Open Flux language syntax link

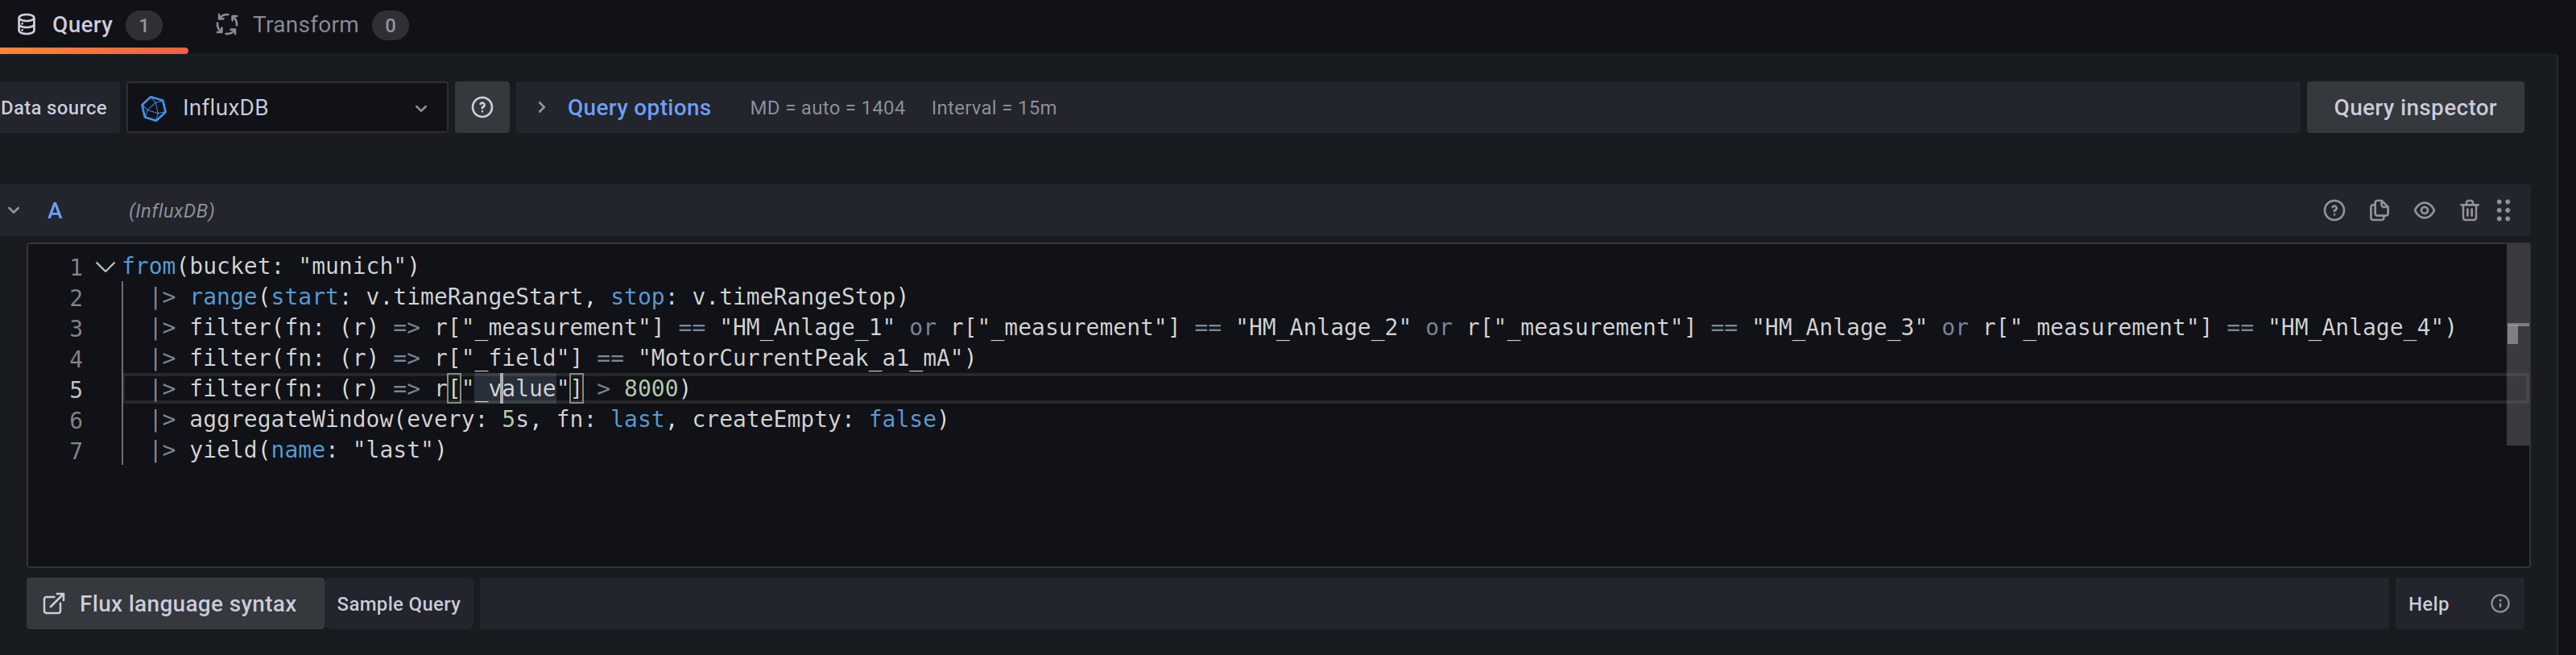175,603
